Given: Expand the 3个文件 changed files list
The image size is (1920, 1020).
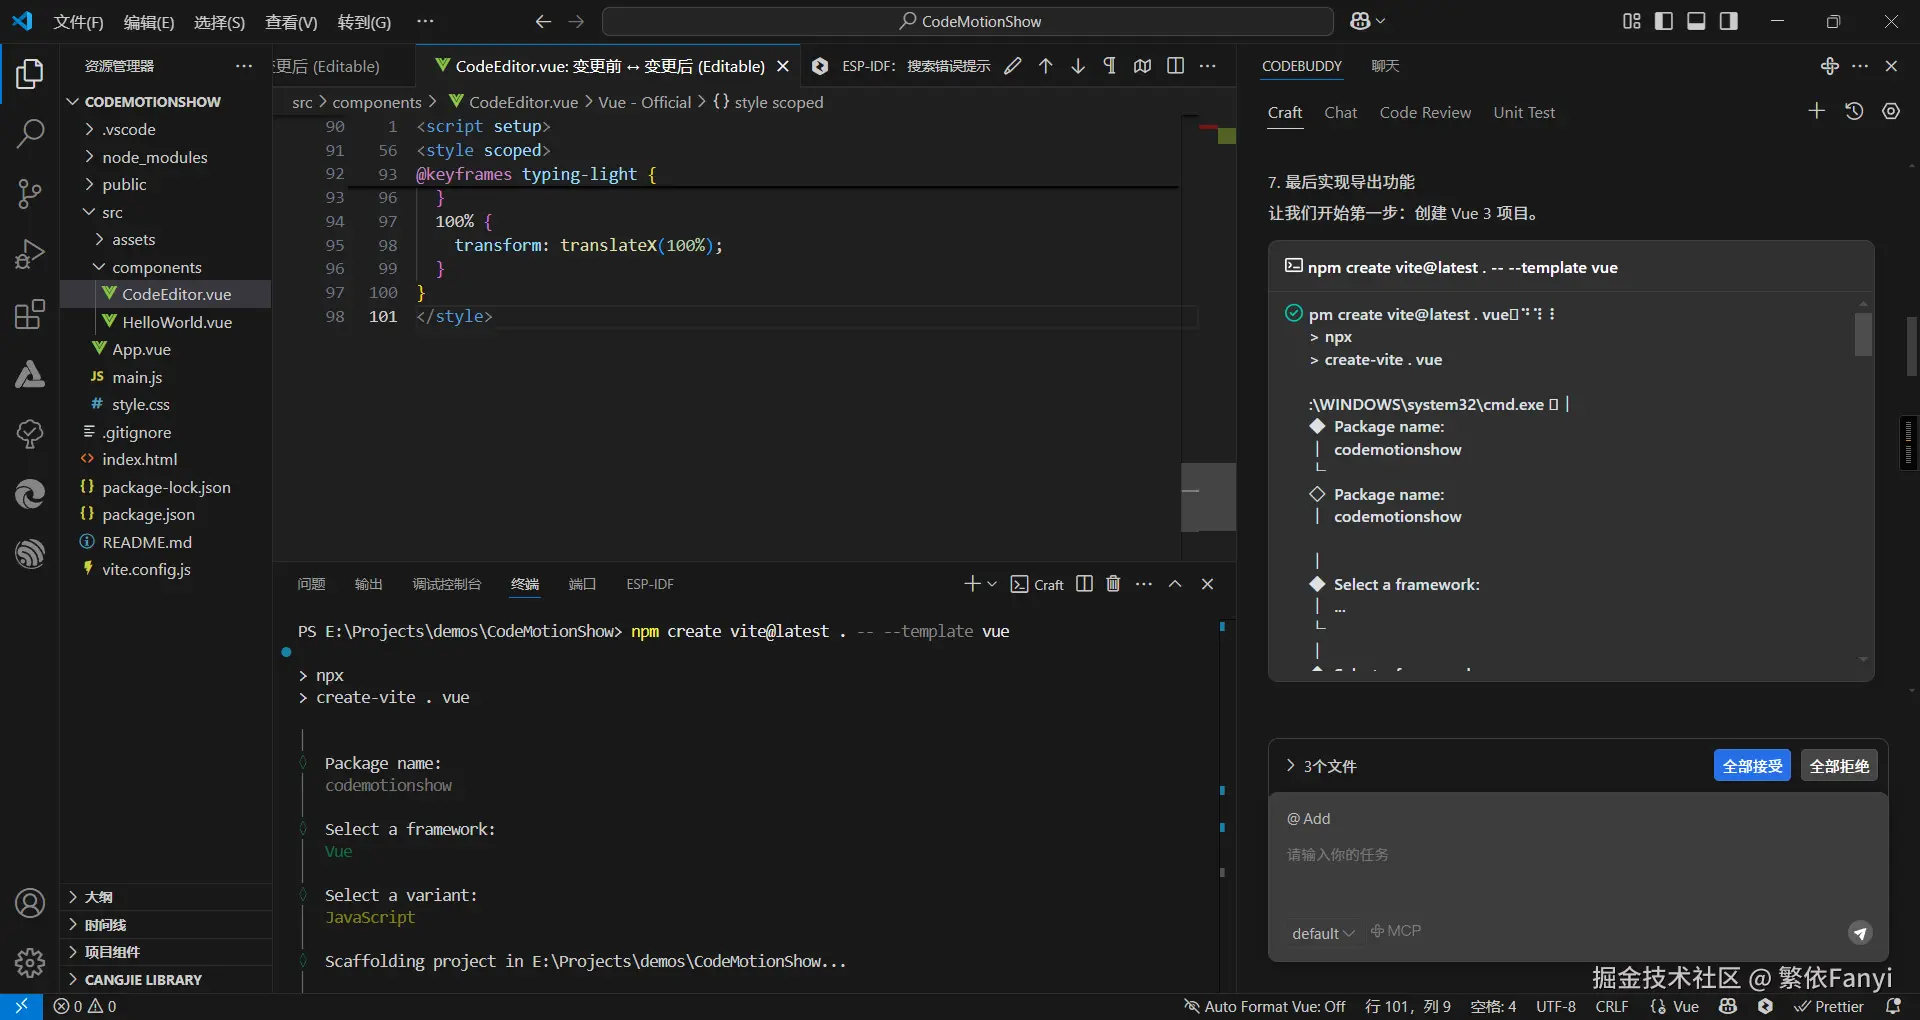Looking at the screenshot, I should [x=1320, y=766].
